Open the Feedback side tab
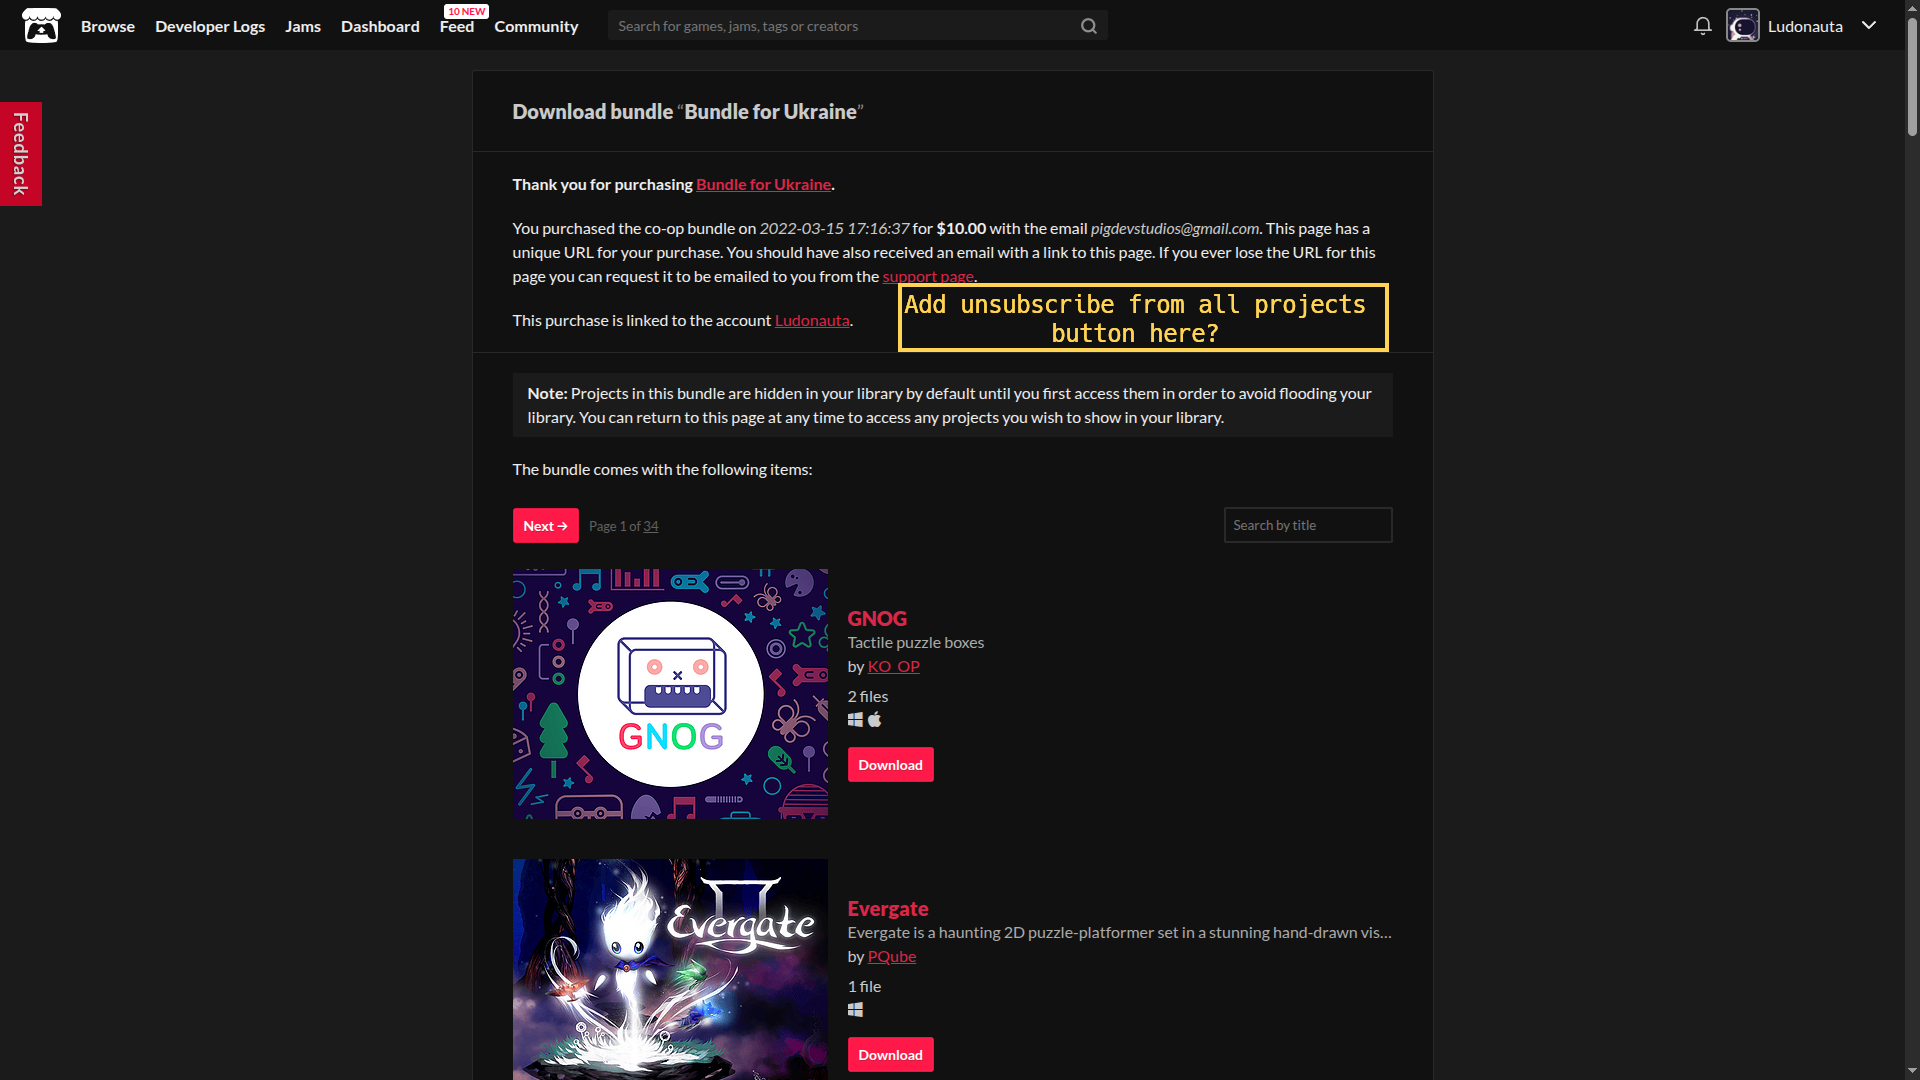The image size is (1920, 1080). pyautogui.click(x=20, y=154)
